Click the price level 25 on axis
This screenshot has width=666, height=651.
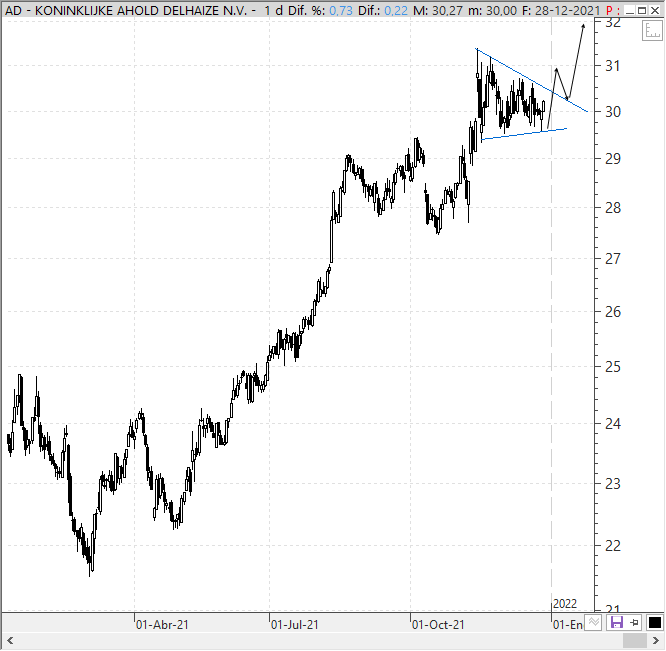point(613,367)
